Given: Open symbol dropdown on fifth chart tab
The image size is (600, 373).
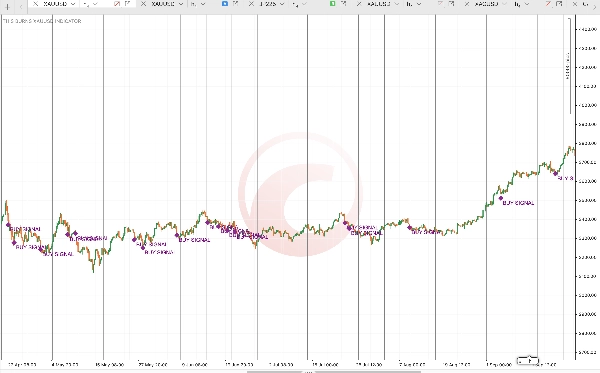Looking at the screenshot, I should (x=505, y=4).
